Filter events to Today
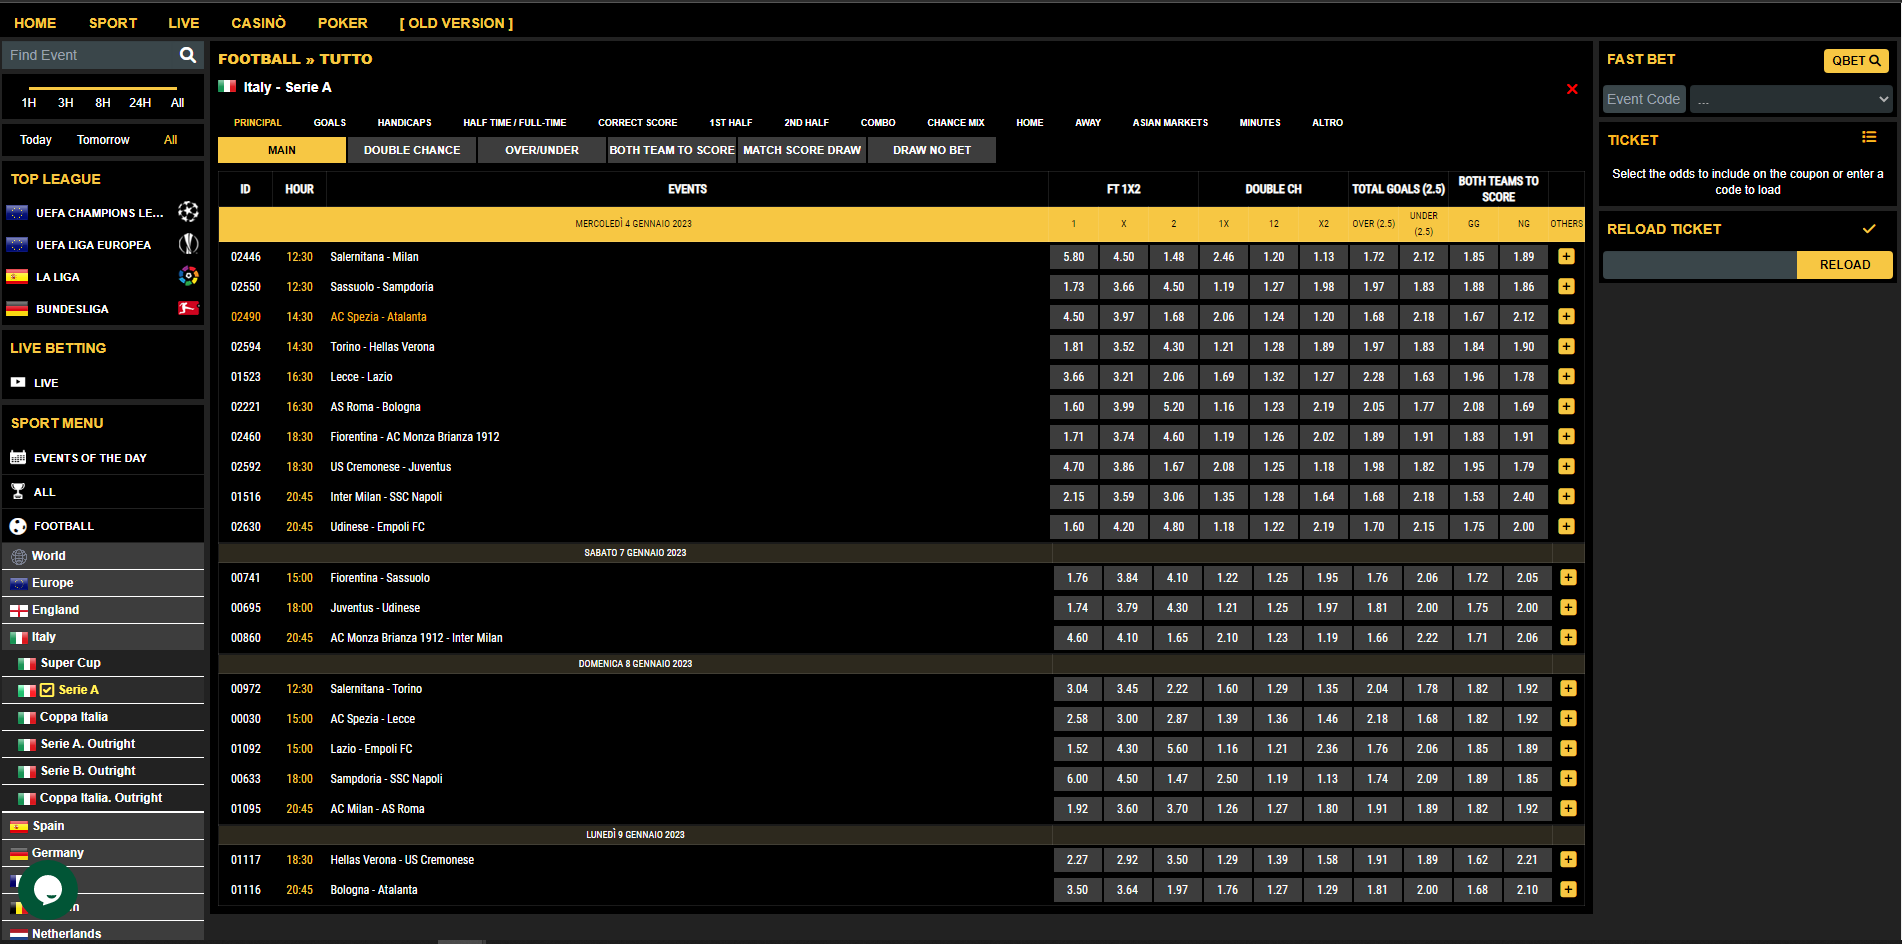Image resolution: width=1902 pixels, height=944 pixels. click(36, 140)
